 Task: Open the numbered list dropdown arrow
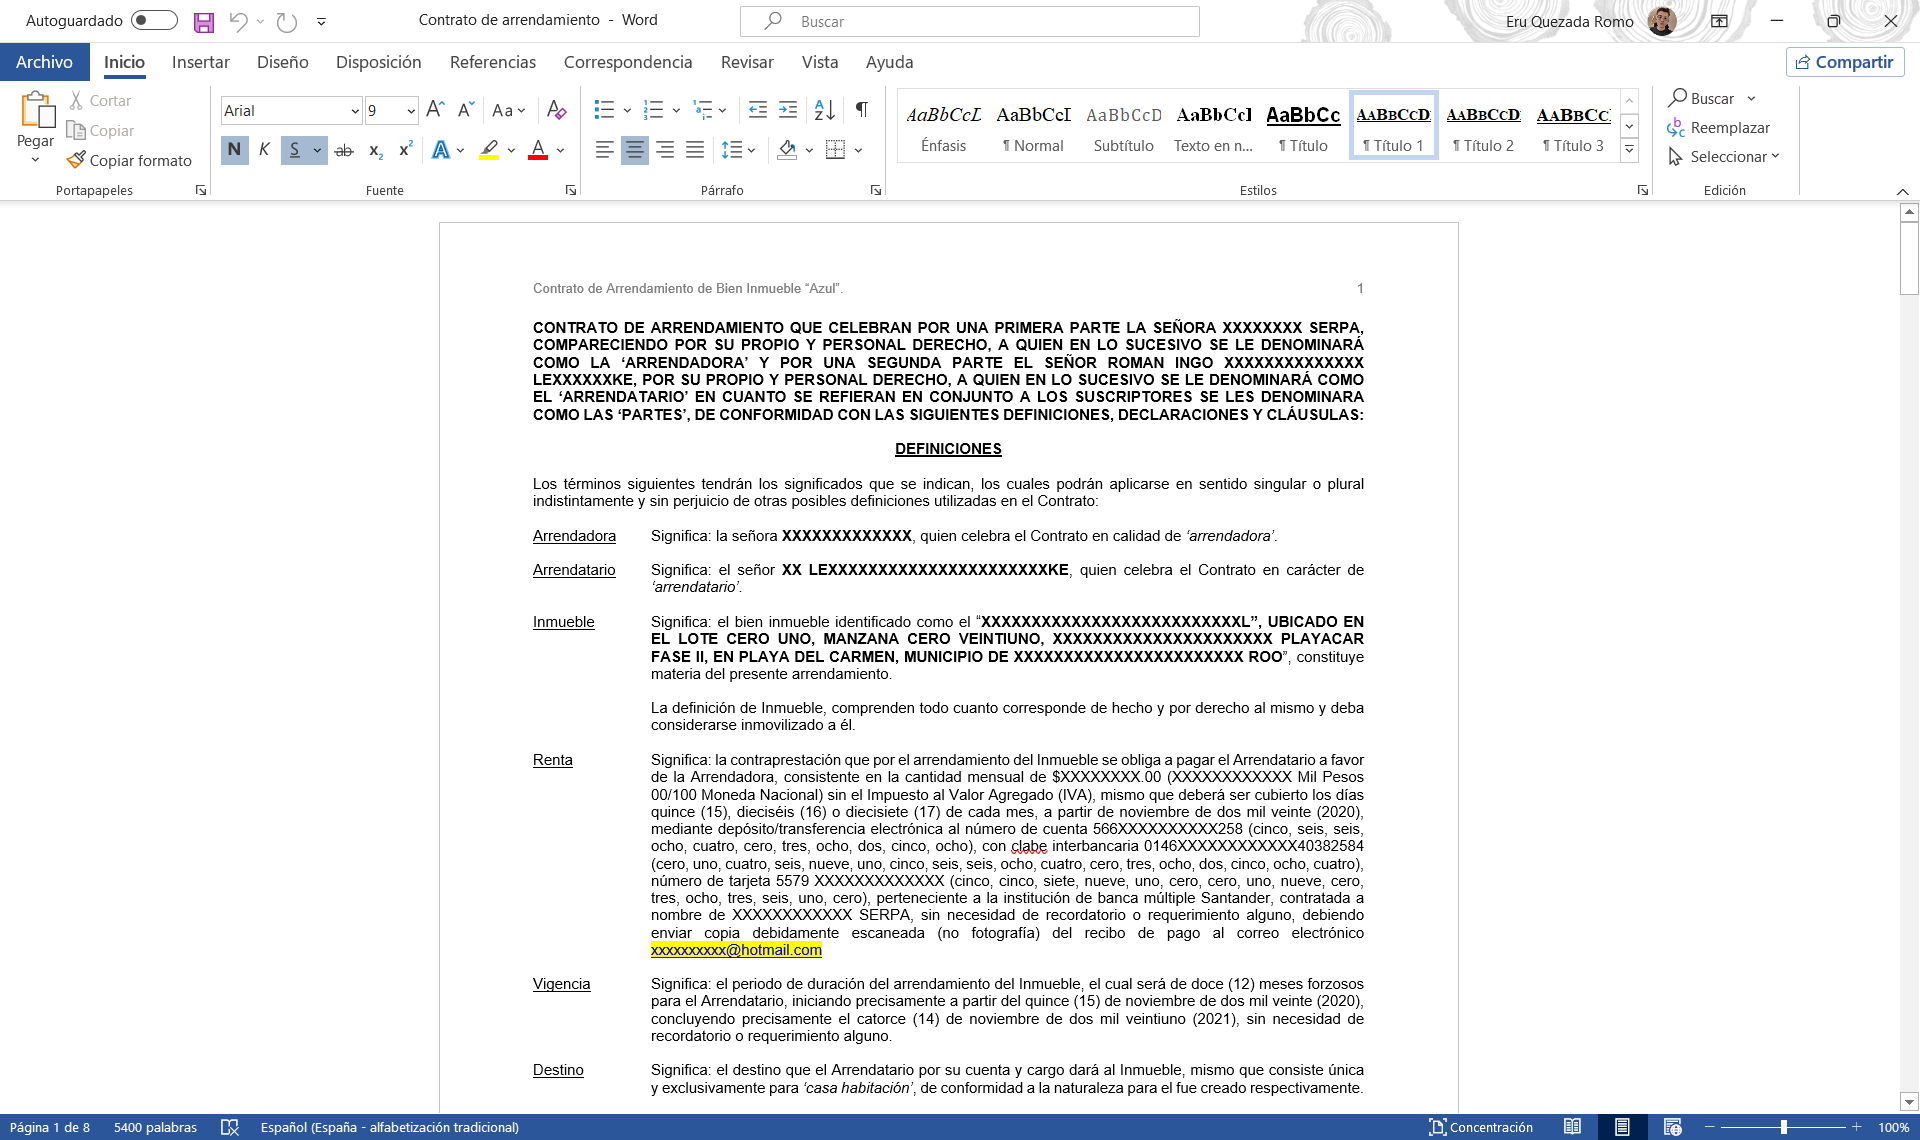pos(676,110)
